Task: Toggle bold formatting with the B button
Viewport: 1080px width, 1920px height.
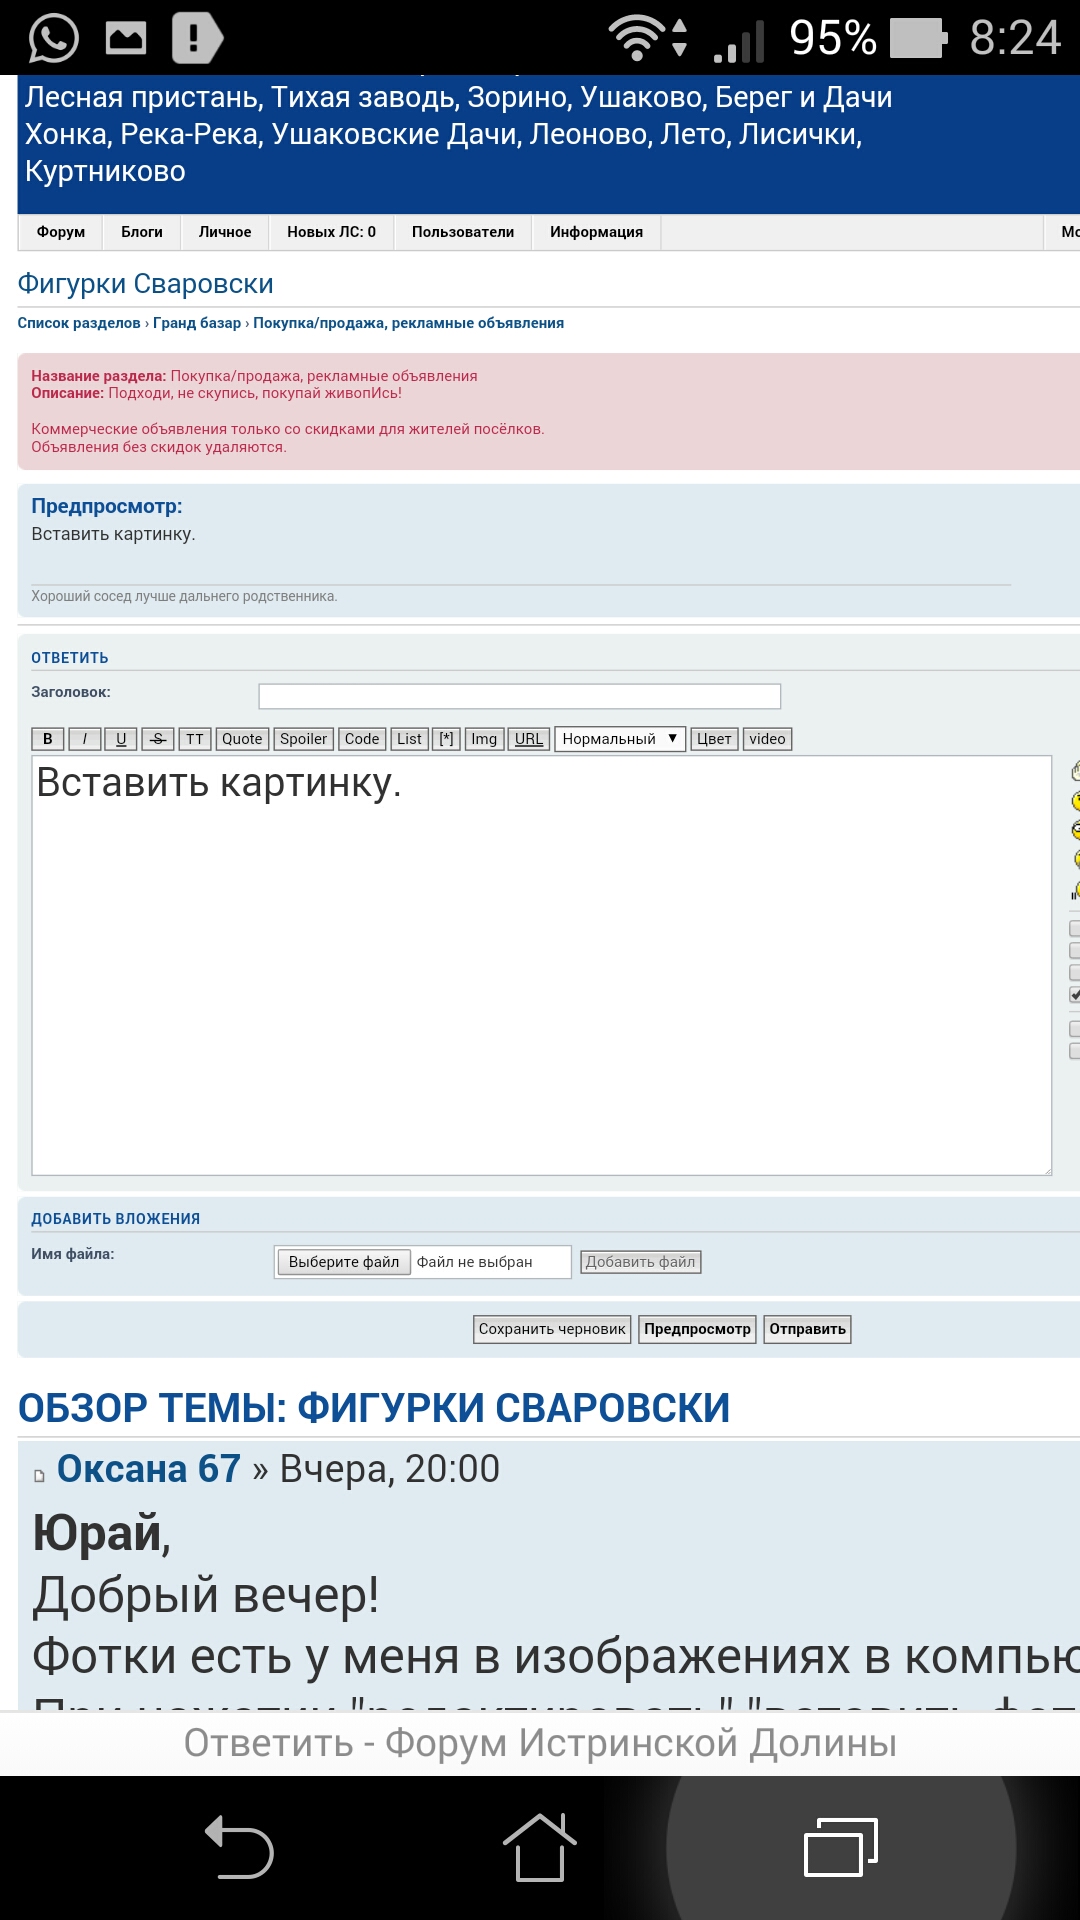Action: pos(47,739)
